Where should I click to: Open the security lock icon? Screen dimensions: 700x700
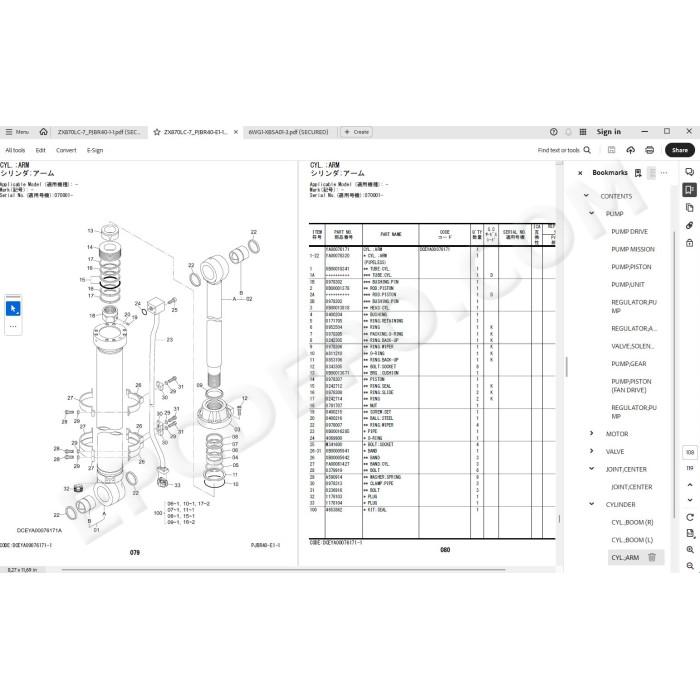(689, 243)
